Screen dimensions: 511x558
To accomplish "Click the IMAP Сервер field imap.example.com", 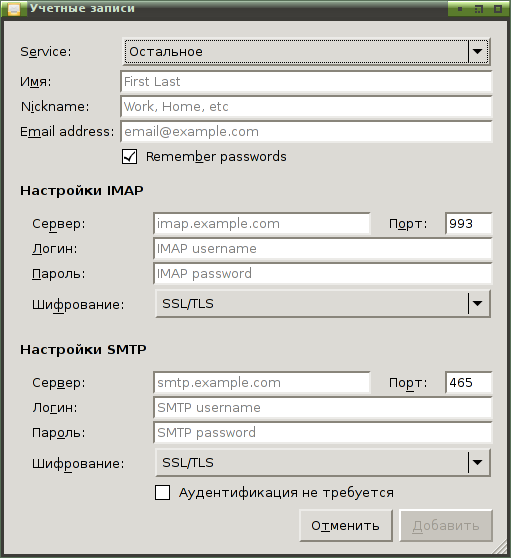I will tap(262, 223).
